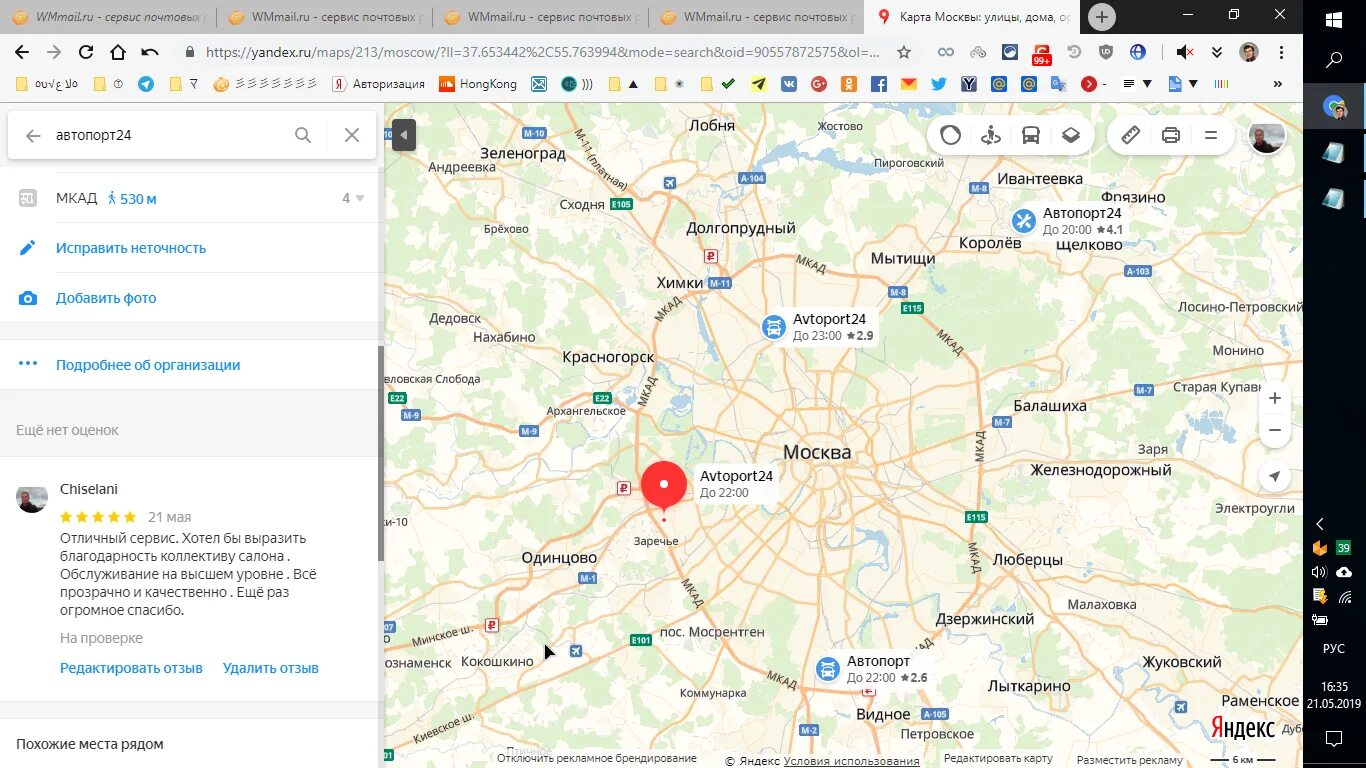Go to the browser home page

(118, 52)
